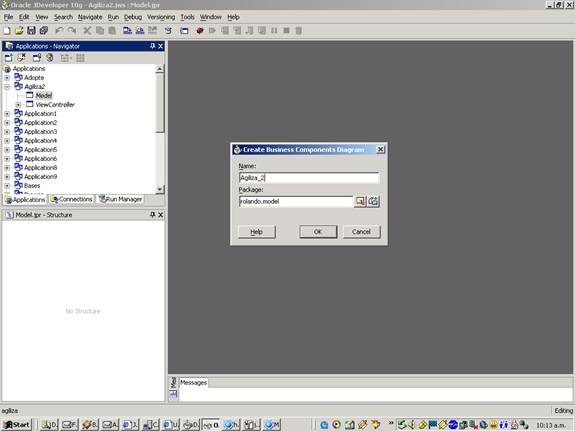The image size is (575, 432).
Task: Select the Application2 tree item
Action: 40,123
